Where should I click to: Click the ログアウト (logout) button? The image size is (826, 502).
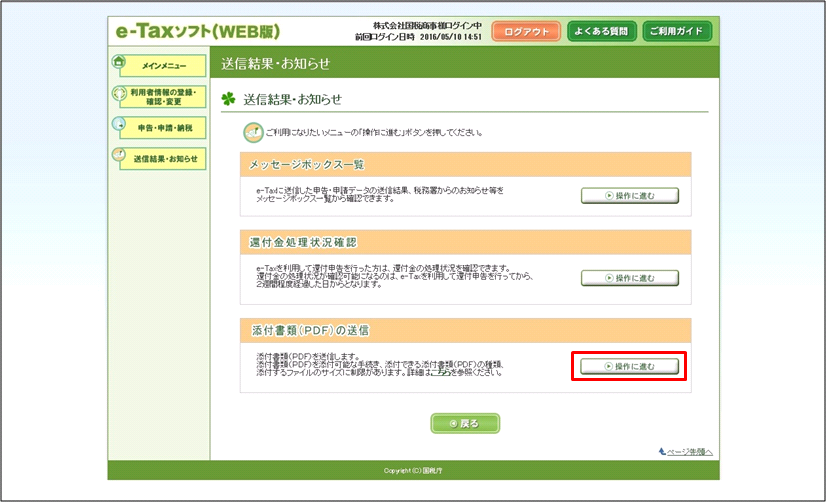point(526,32)
